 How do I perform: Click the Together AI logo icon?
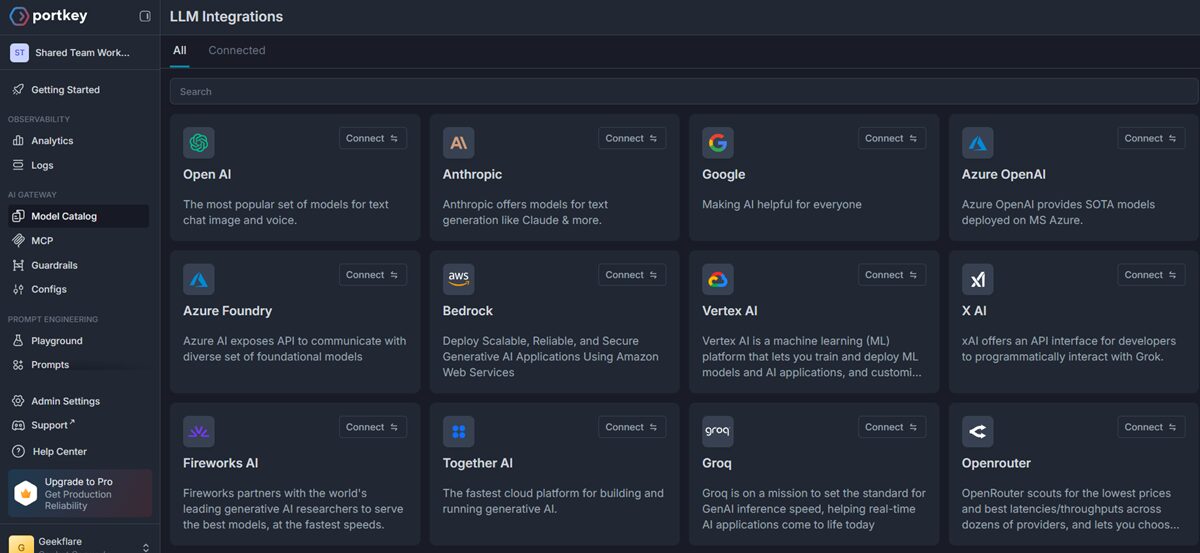click(458, 431)
